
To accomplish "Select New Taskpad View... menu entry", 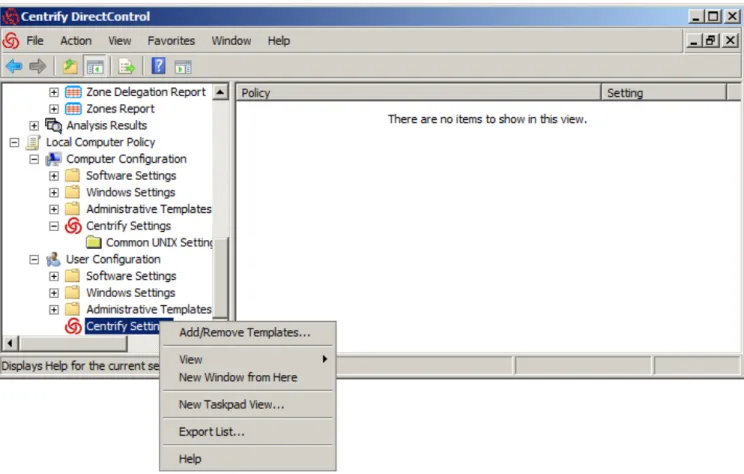I will coord(248,405).
